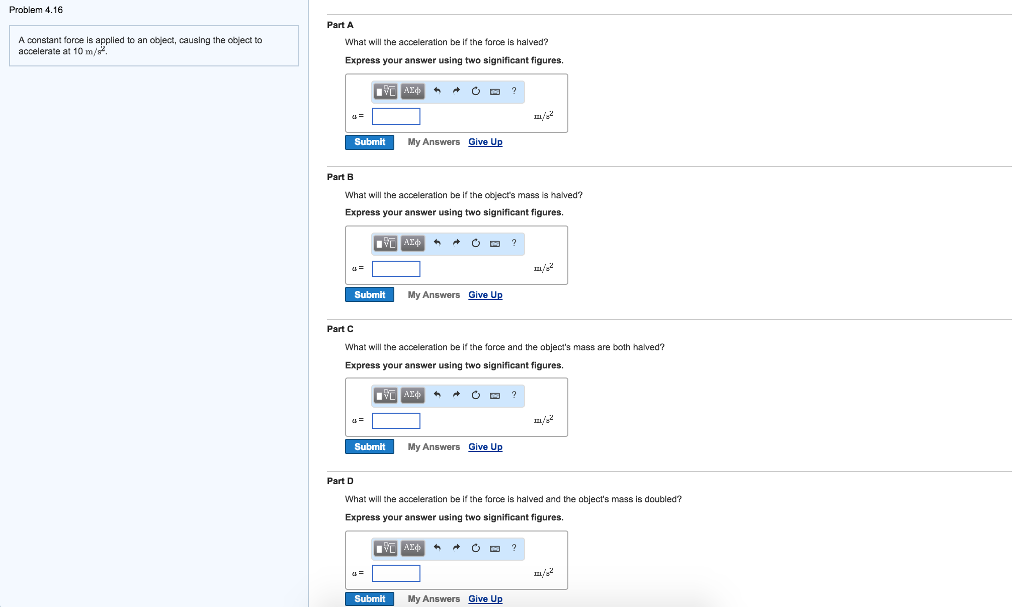The width and height of the screenshot is (1024, 607).
Task: Click the constant force problem statement text
Action: (140, 45)
